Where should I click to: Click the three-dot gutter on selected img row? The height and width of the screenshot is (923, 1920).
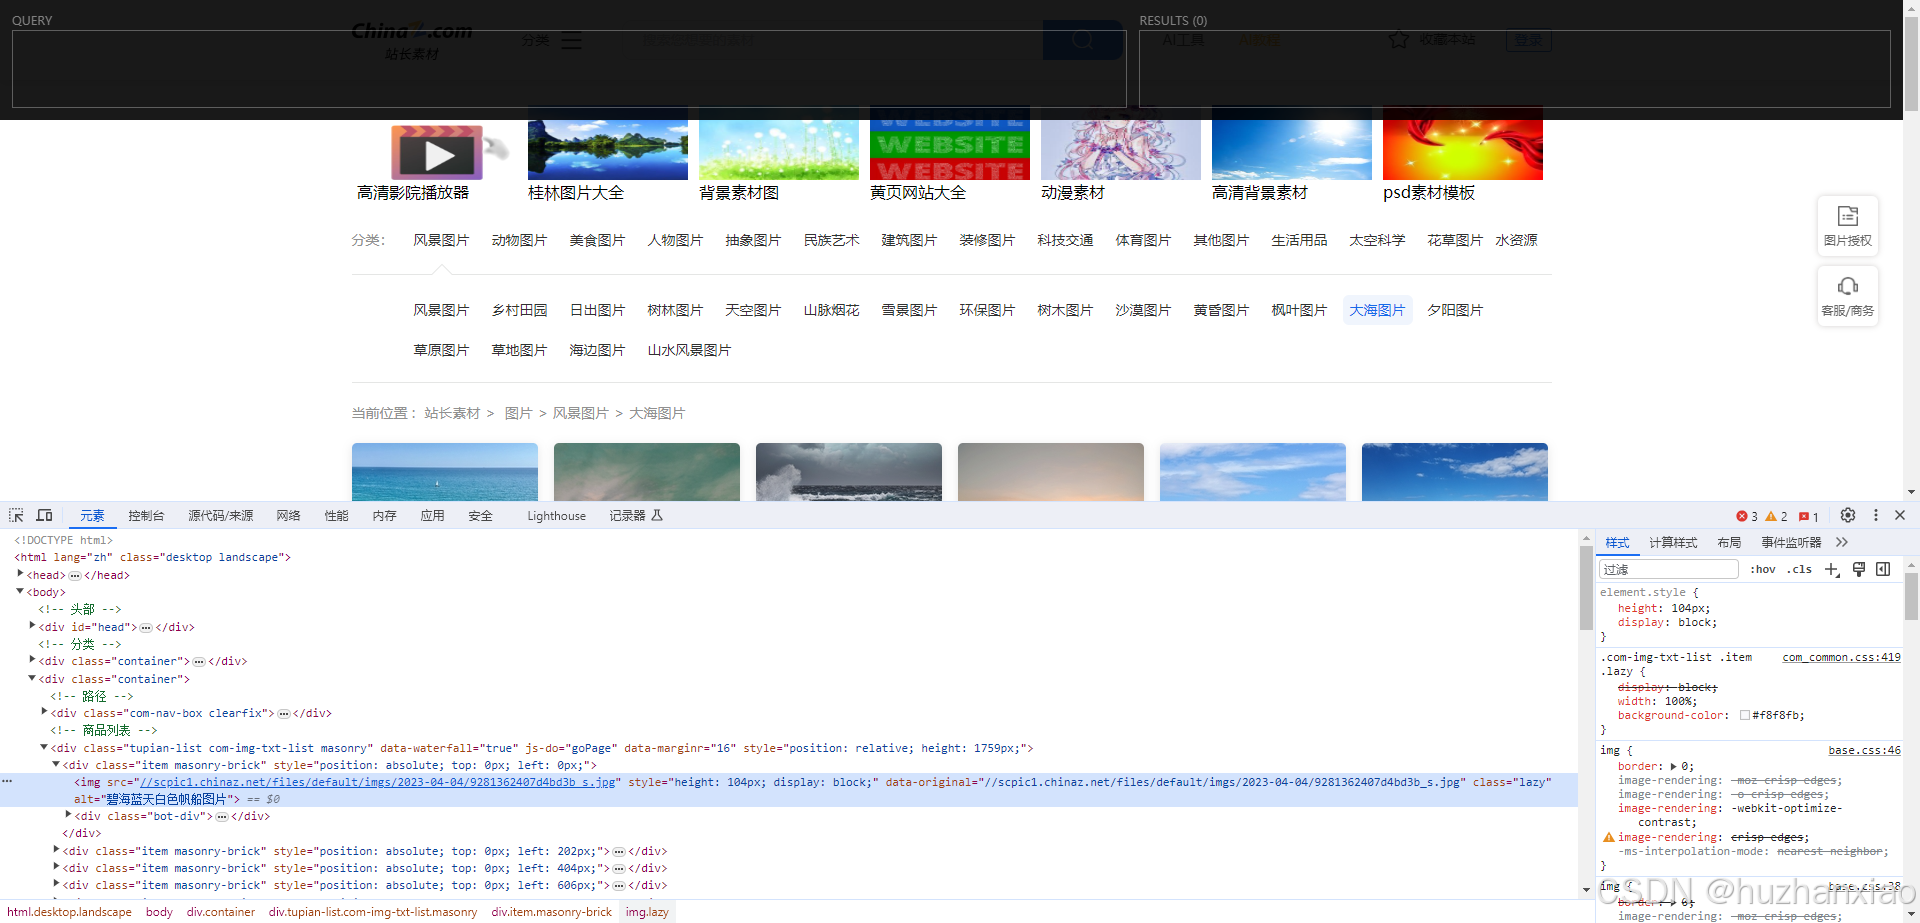pos(7,781)
